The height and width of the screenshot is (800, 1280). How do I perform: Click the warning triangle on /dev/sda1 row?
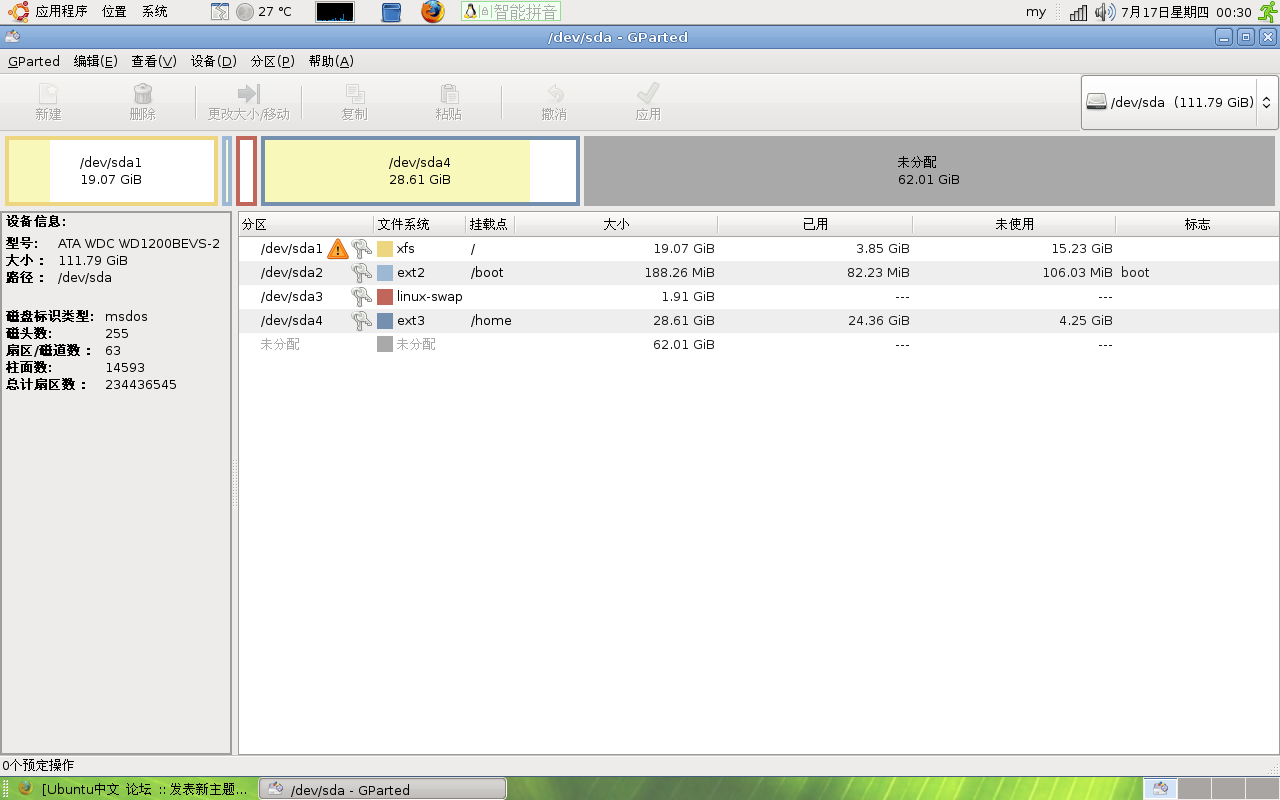point(338,248)
